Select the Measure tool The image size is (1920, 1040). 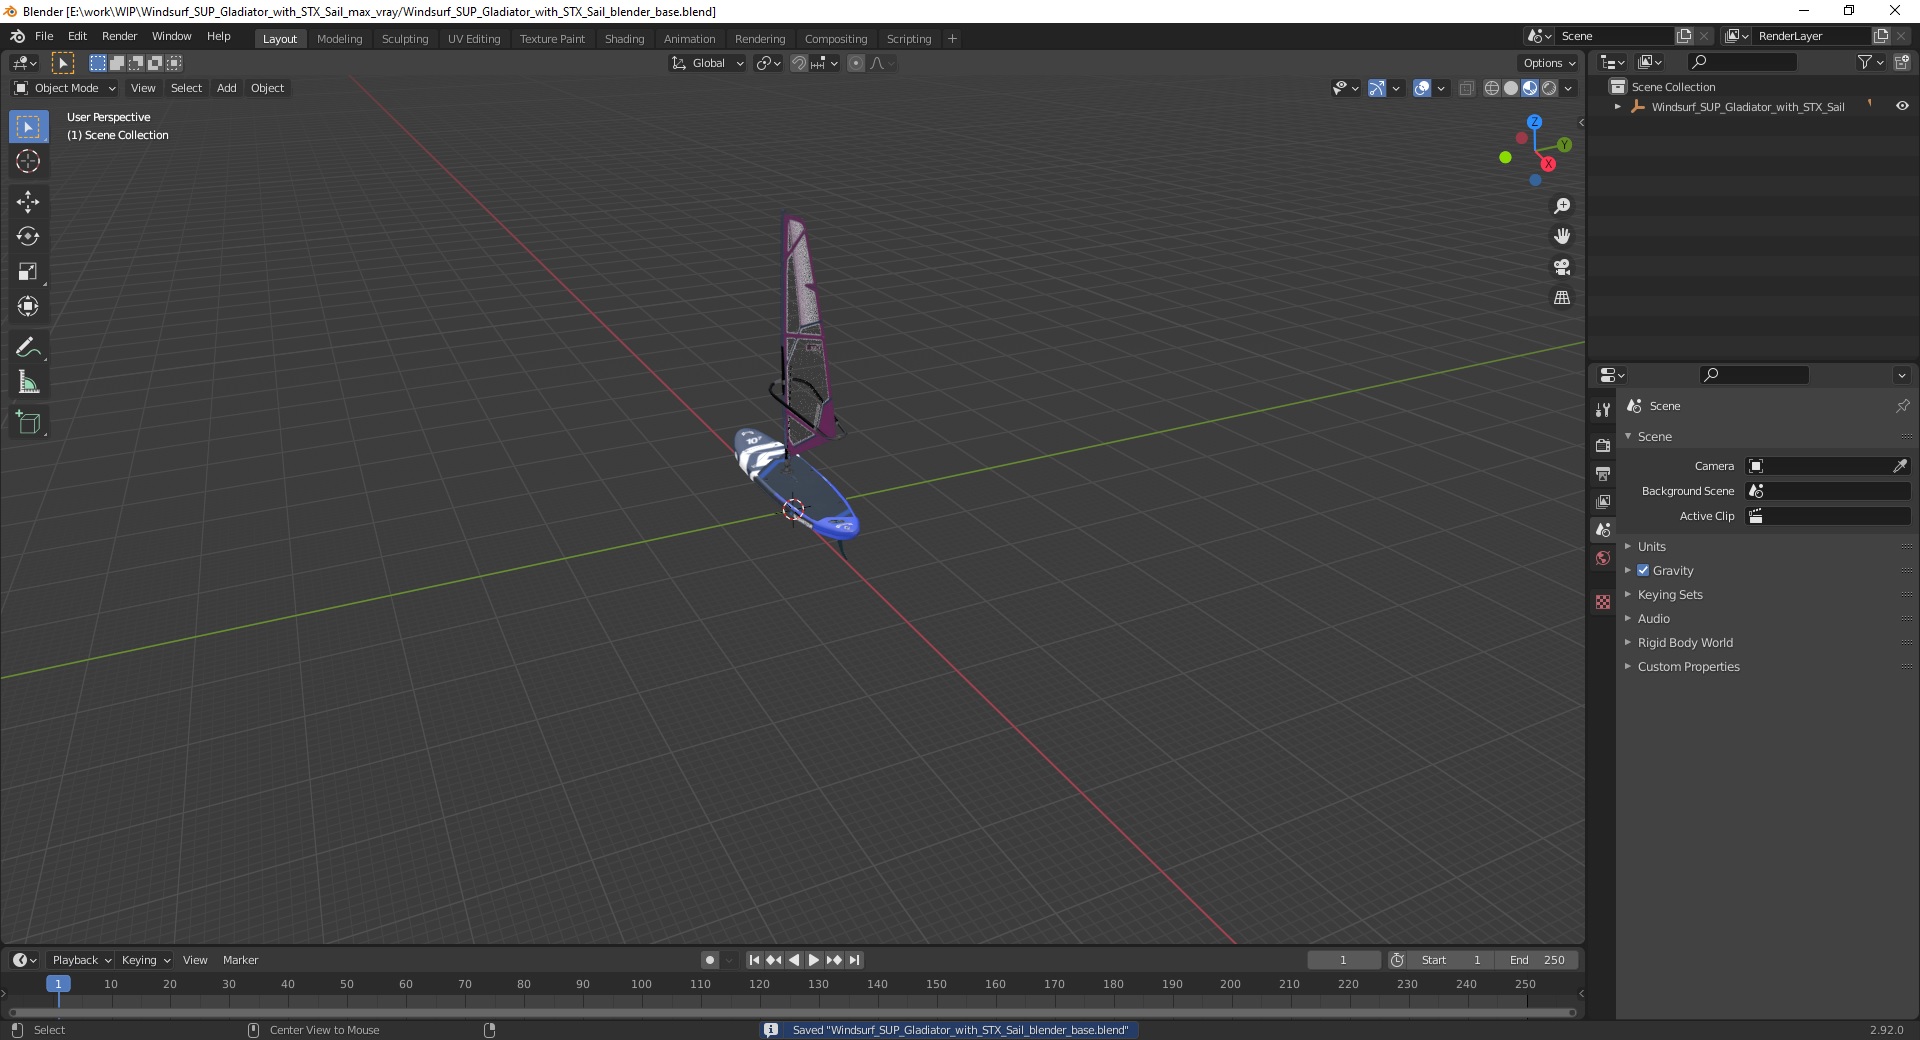pos(28,383)
